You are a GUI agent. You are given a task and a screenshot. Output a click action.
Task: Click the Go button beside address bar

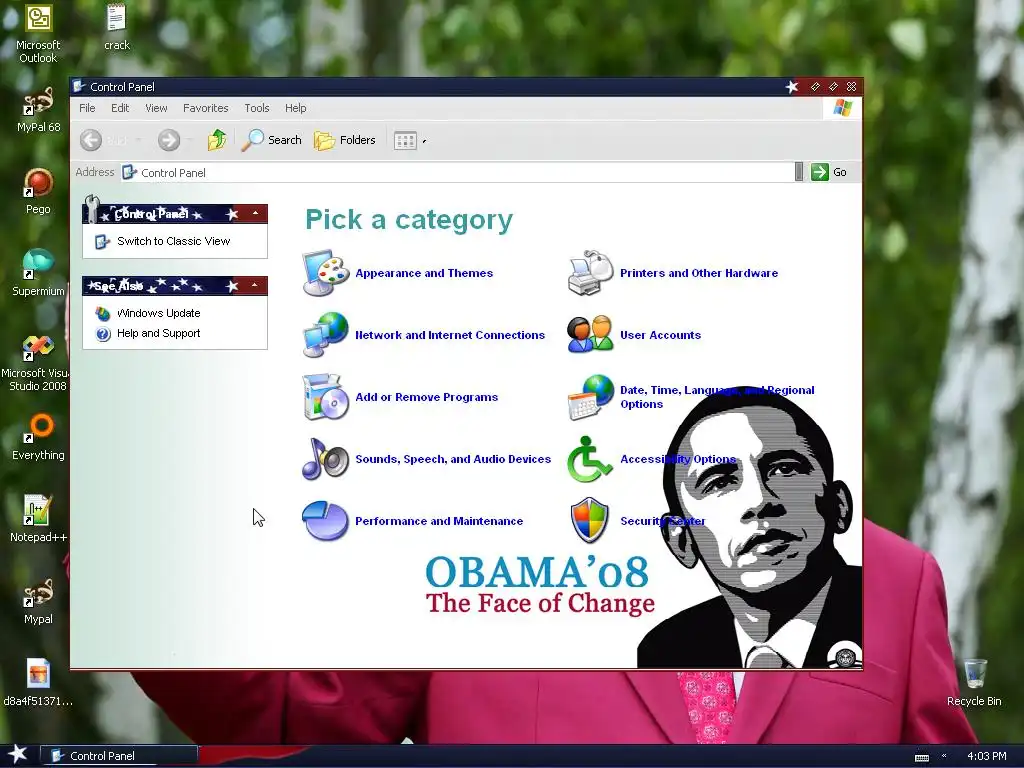[x=829, y=172]
